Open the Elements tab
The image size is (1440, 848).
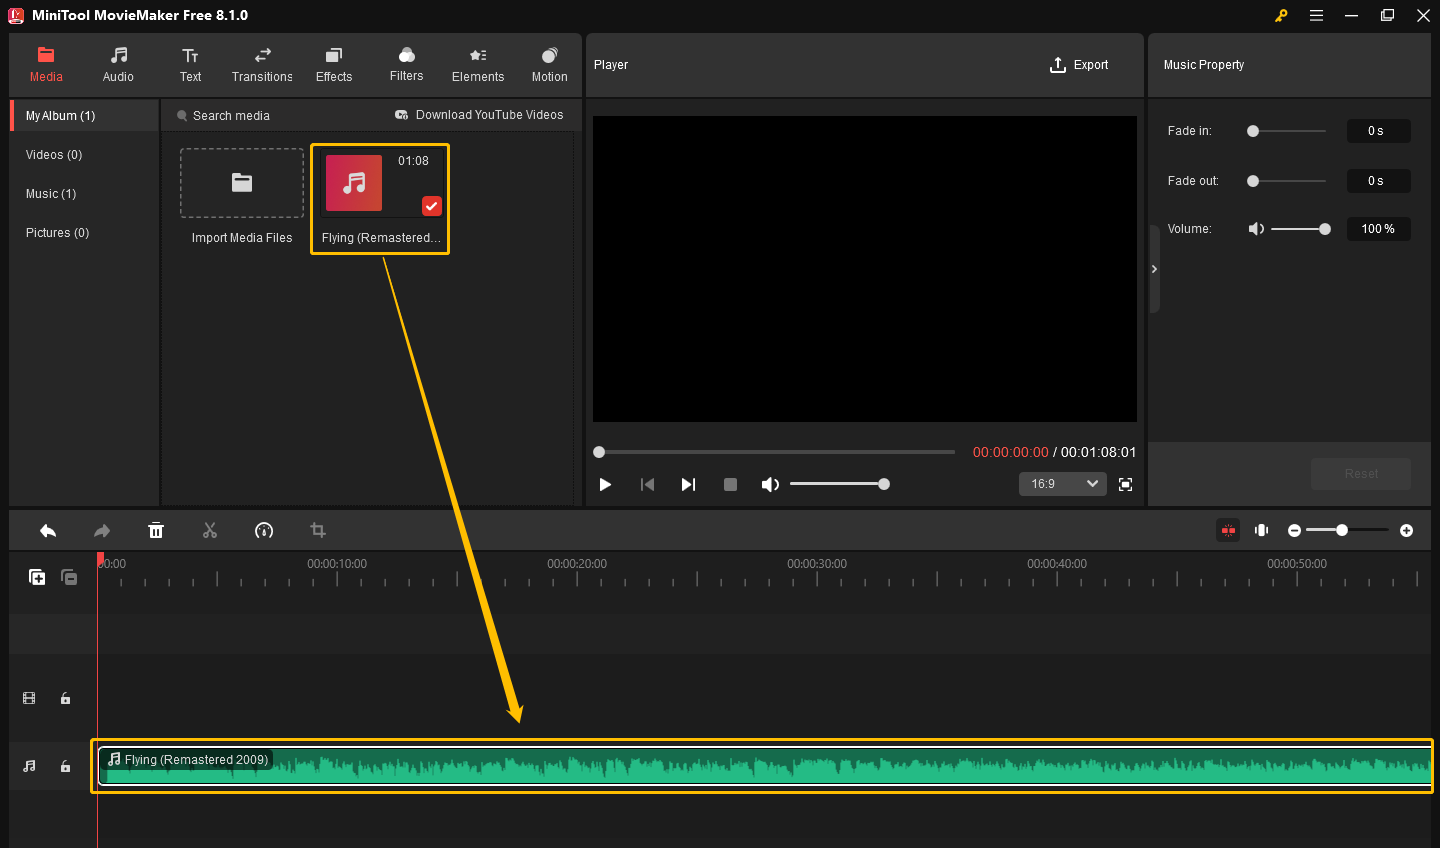[x=478, y=65]
